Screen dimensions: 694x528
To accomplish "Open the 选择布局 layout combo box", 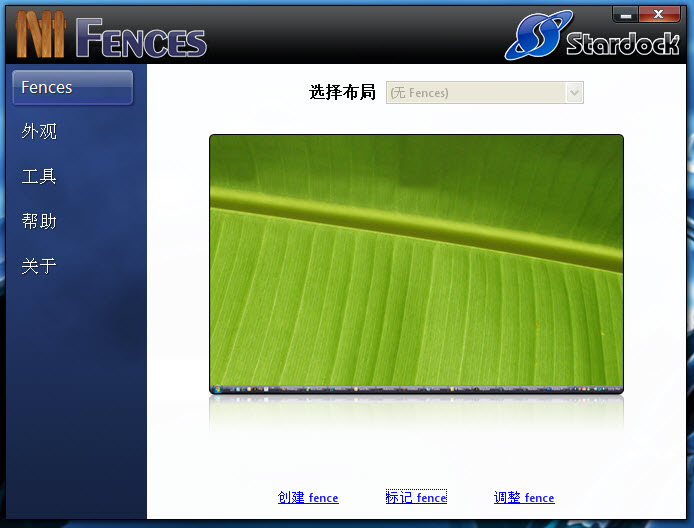I will 475,93.
